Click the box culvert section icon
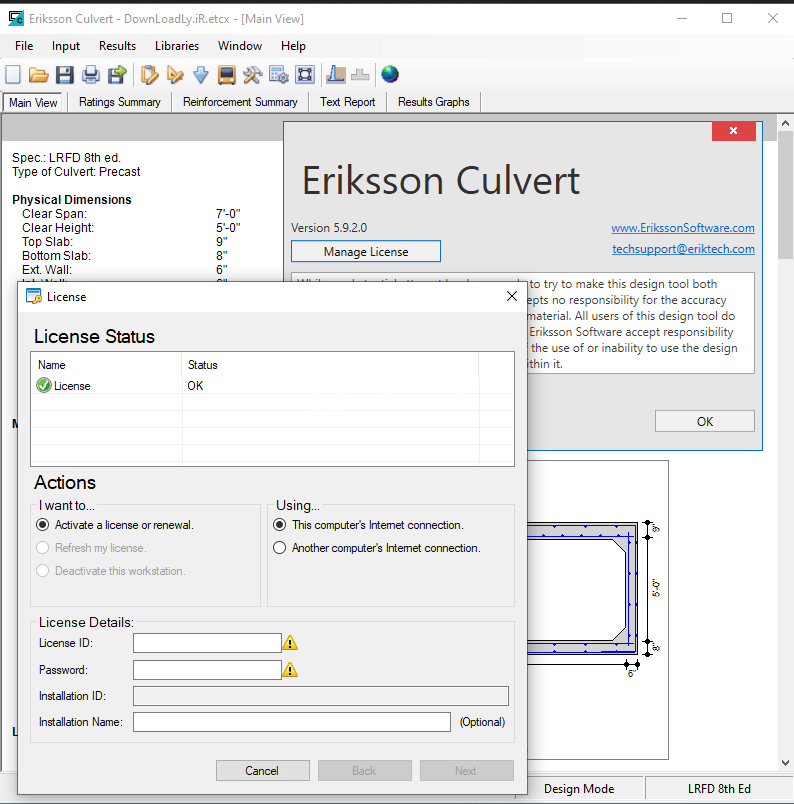The width and height of the screenshot is (794, 804). click(x=305, y=75)
